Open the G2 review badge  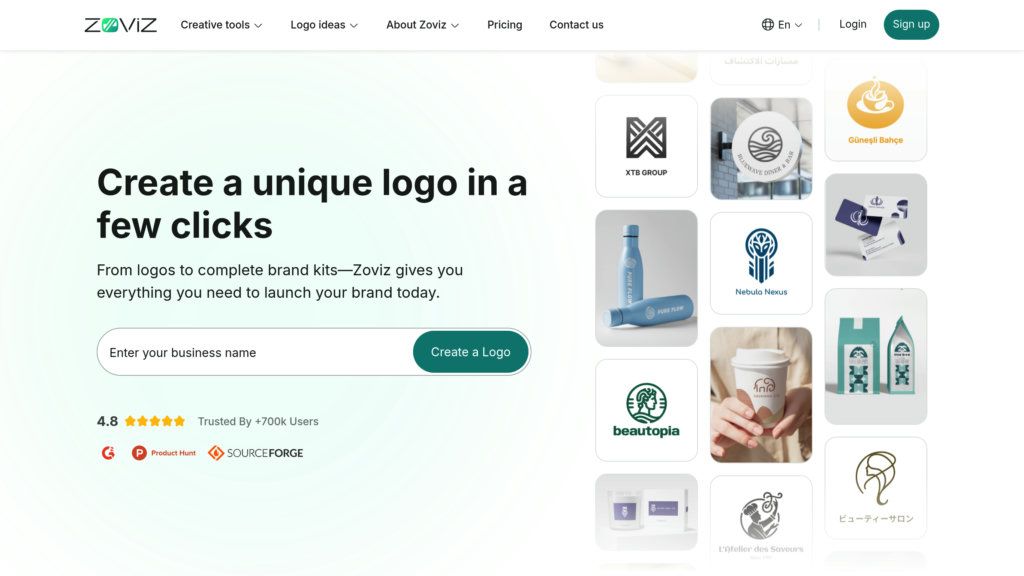coord(108,453)
